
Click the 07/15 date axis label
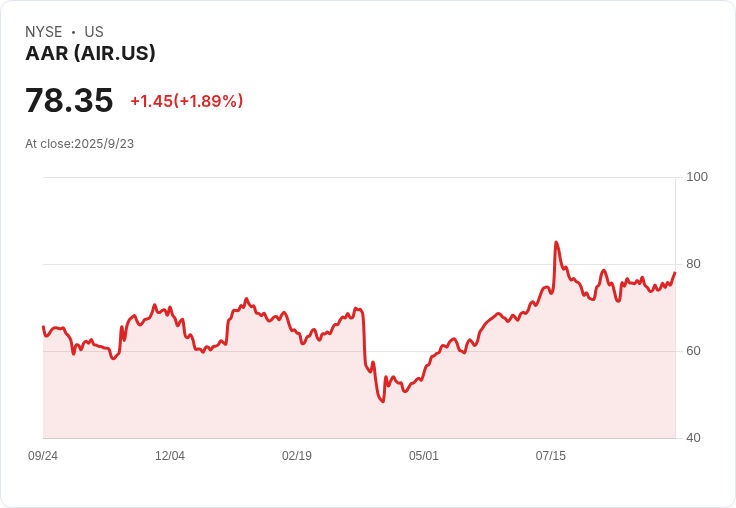point(551,456)
